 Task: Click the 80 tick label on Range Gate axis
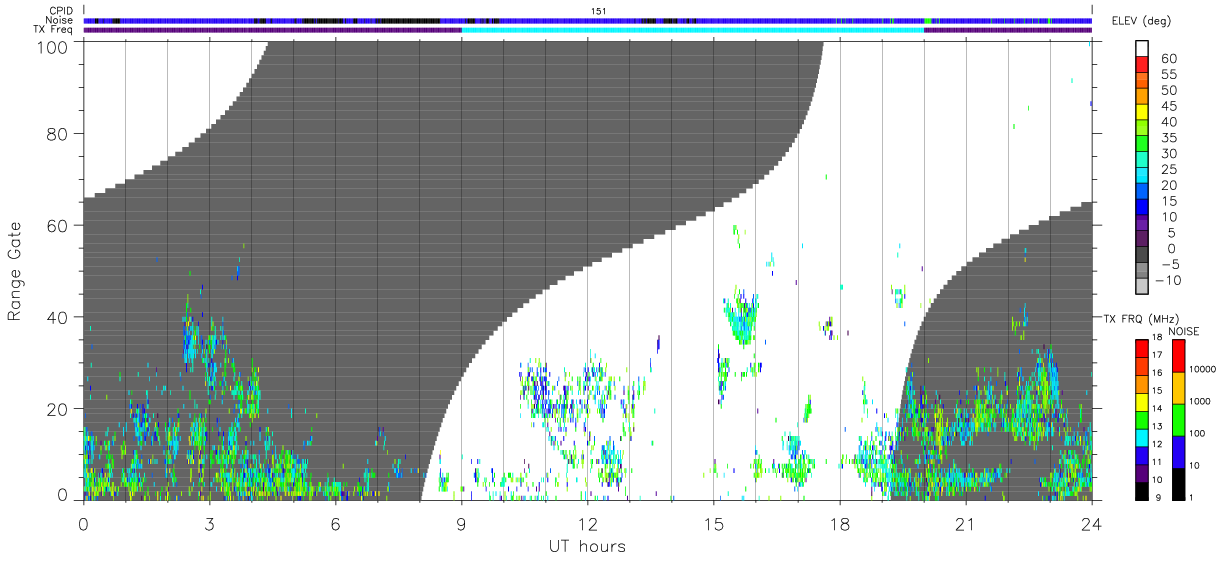[59, 134]
